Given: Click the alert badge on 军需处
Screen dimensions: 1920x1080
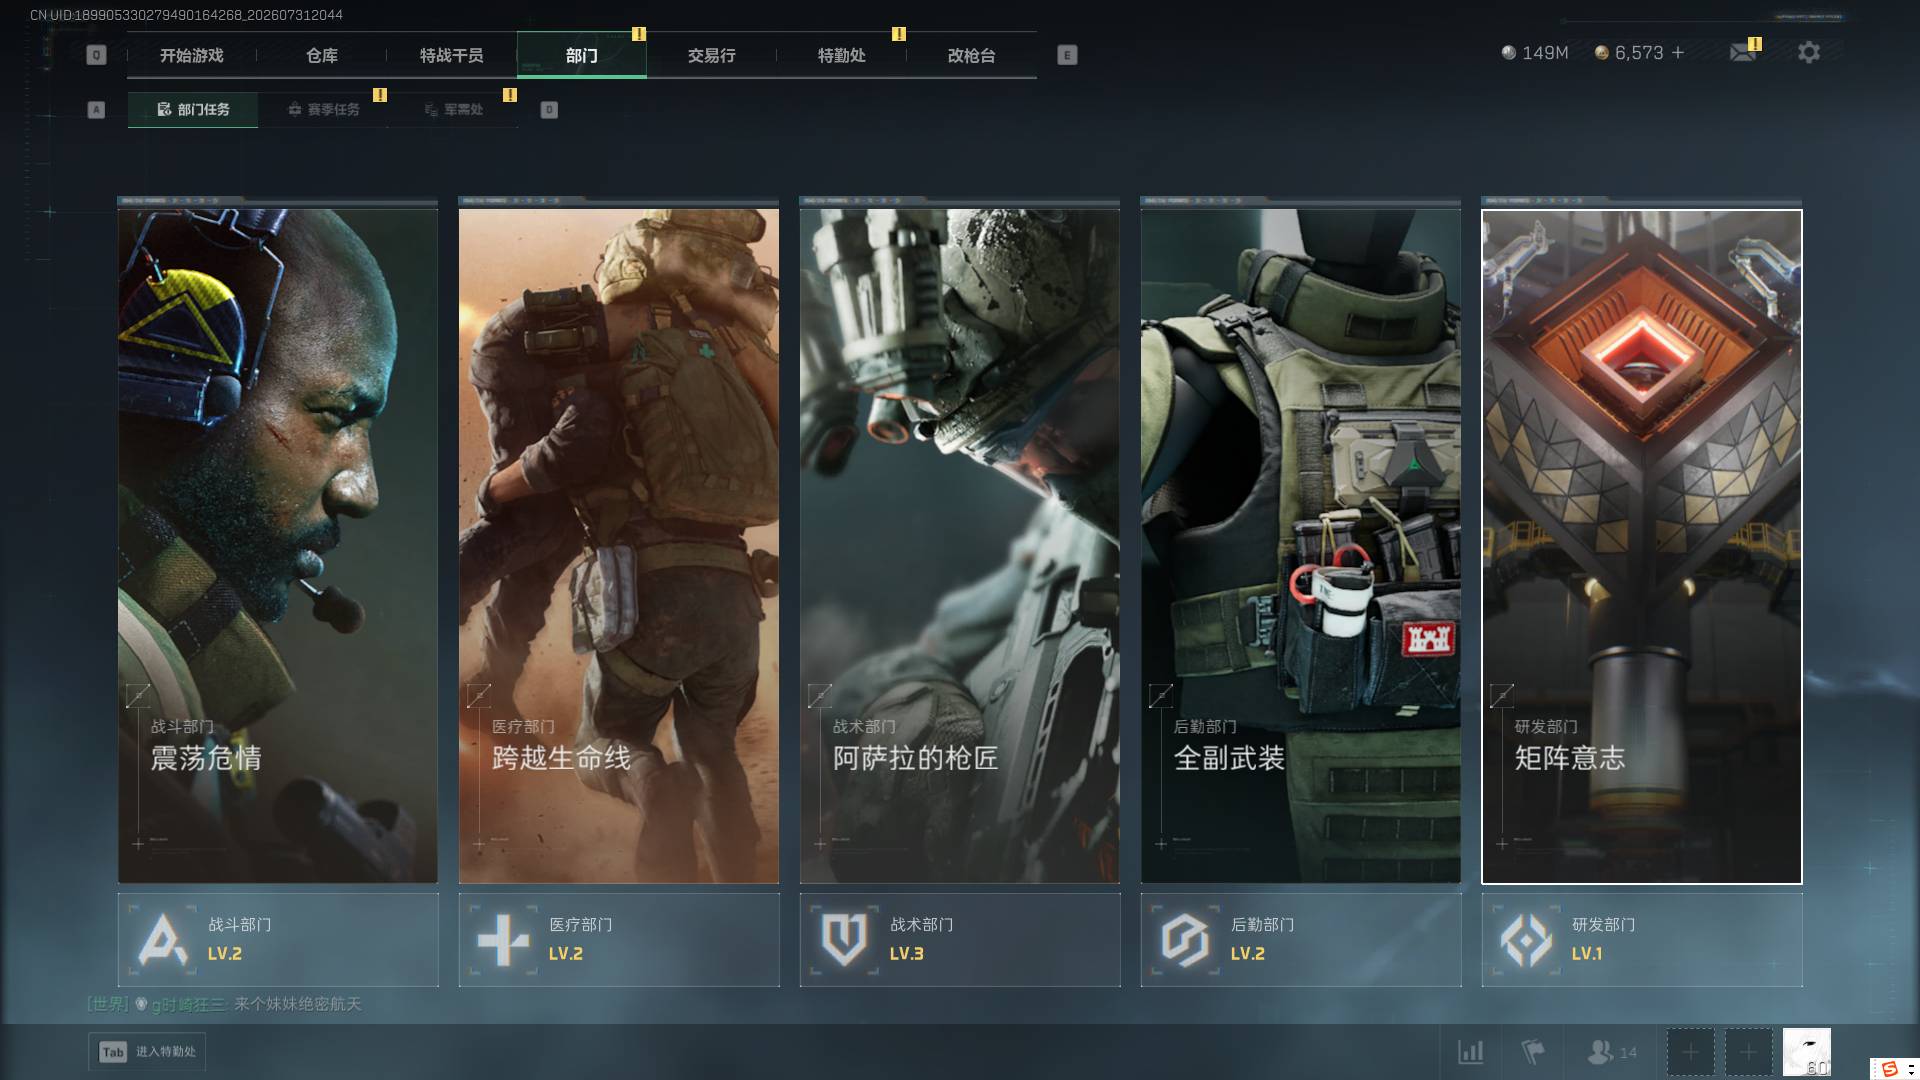Looking at the screenshot, I should point(510,95).
